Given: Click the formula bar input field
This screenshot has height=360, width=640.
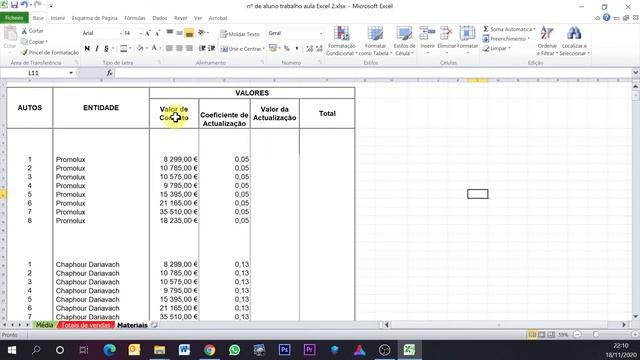Looking at the screenshot, I should tap(373, 73).
